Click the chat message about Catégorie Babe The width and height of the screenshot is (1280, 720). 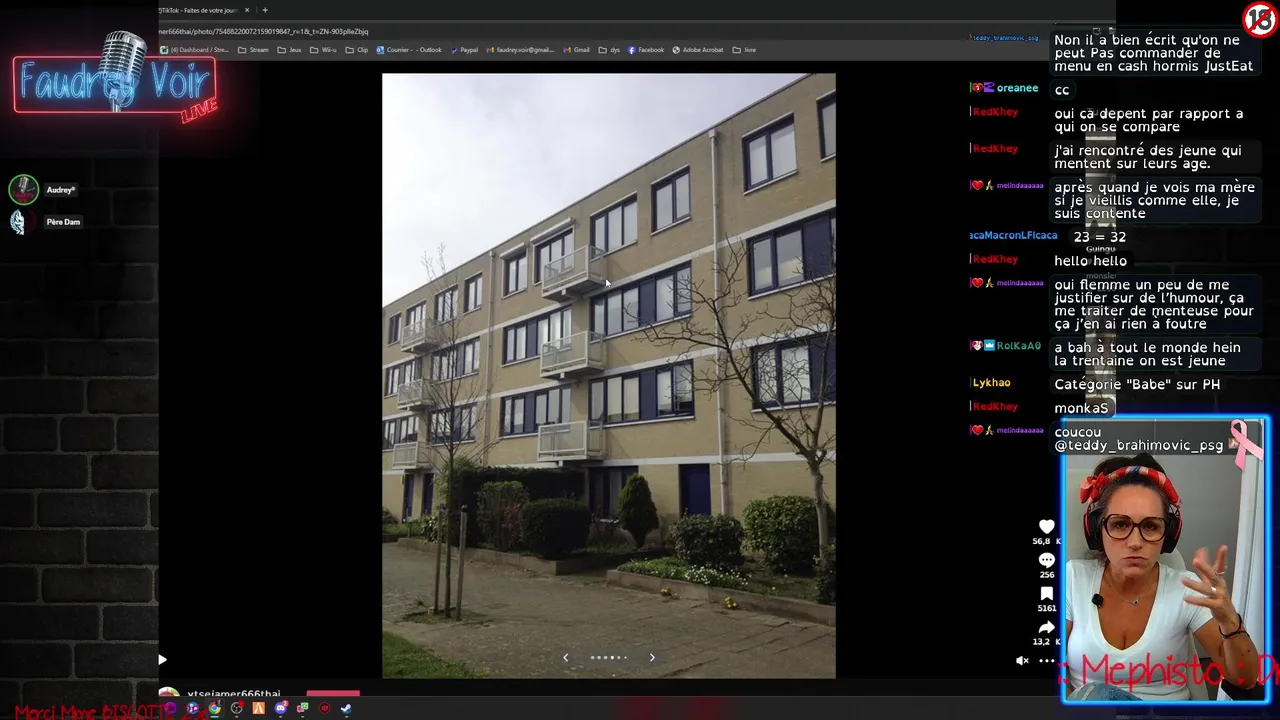point(1137,384)
